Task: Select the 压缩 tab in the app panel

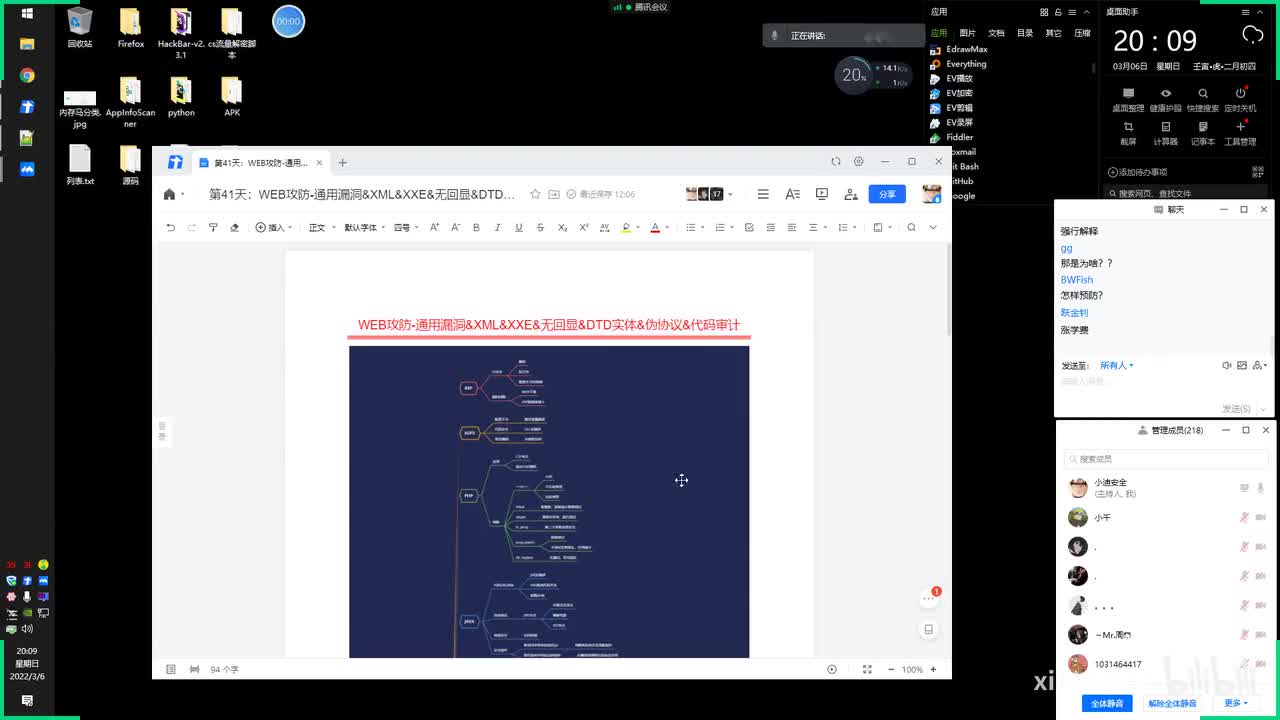Action: tap(1082, 33)
